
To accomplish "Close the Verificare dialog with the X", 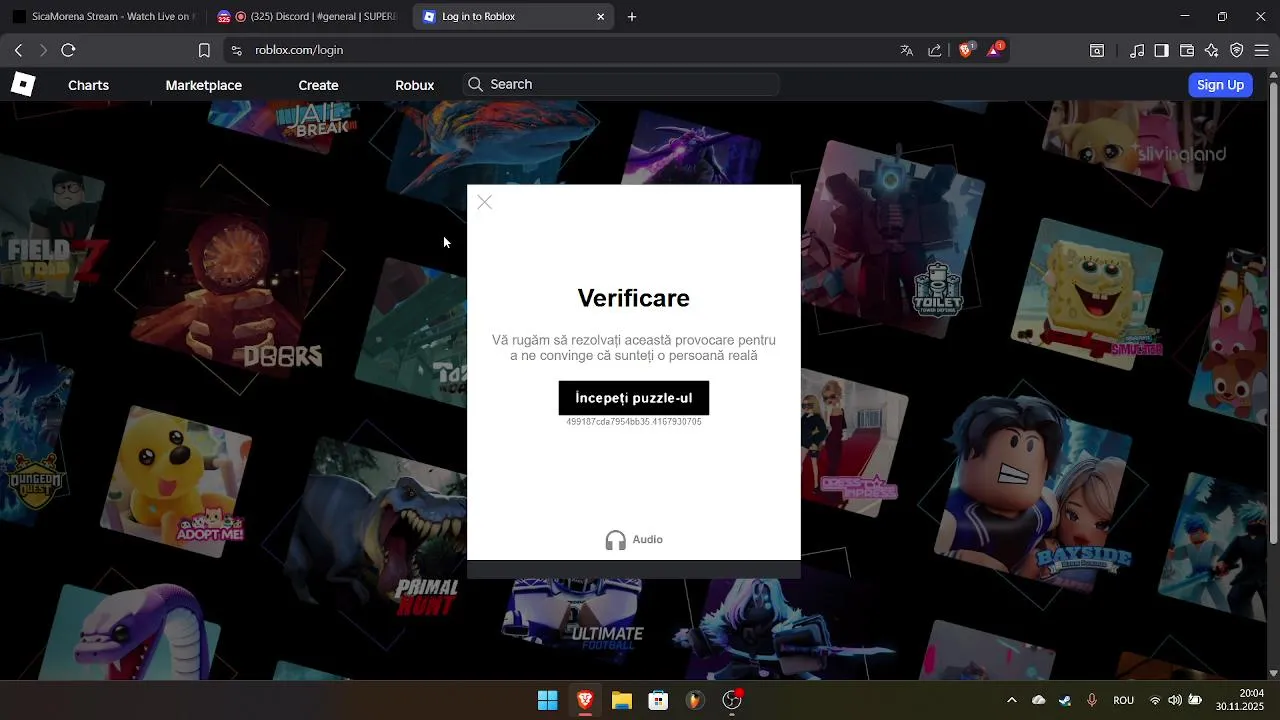I will 484,202.
